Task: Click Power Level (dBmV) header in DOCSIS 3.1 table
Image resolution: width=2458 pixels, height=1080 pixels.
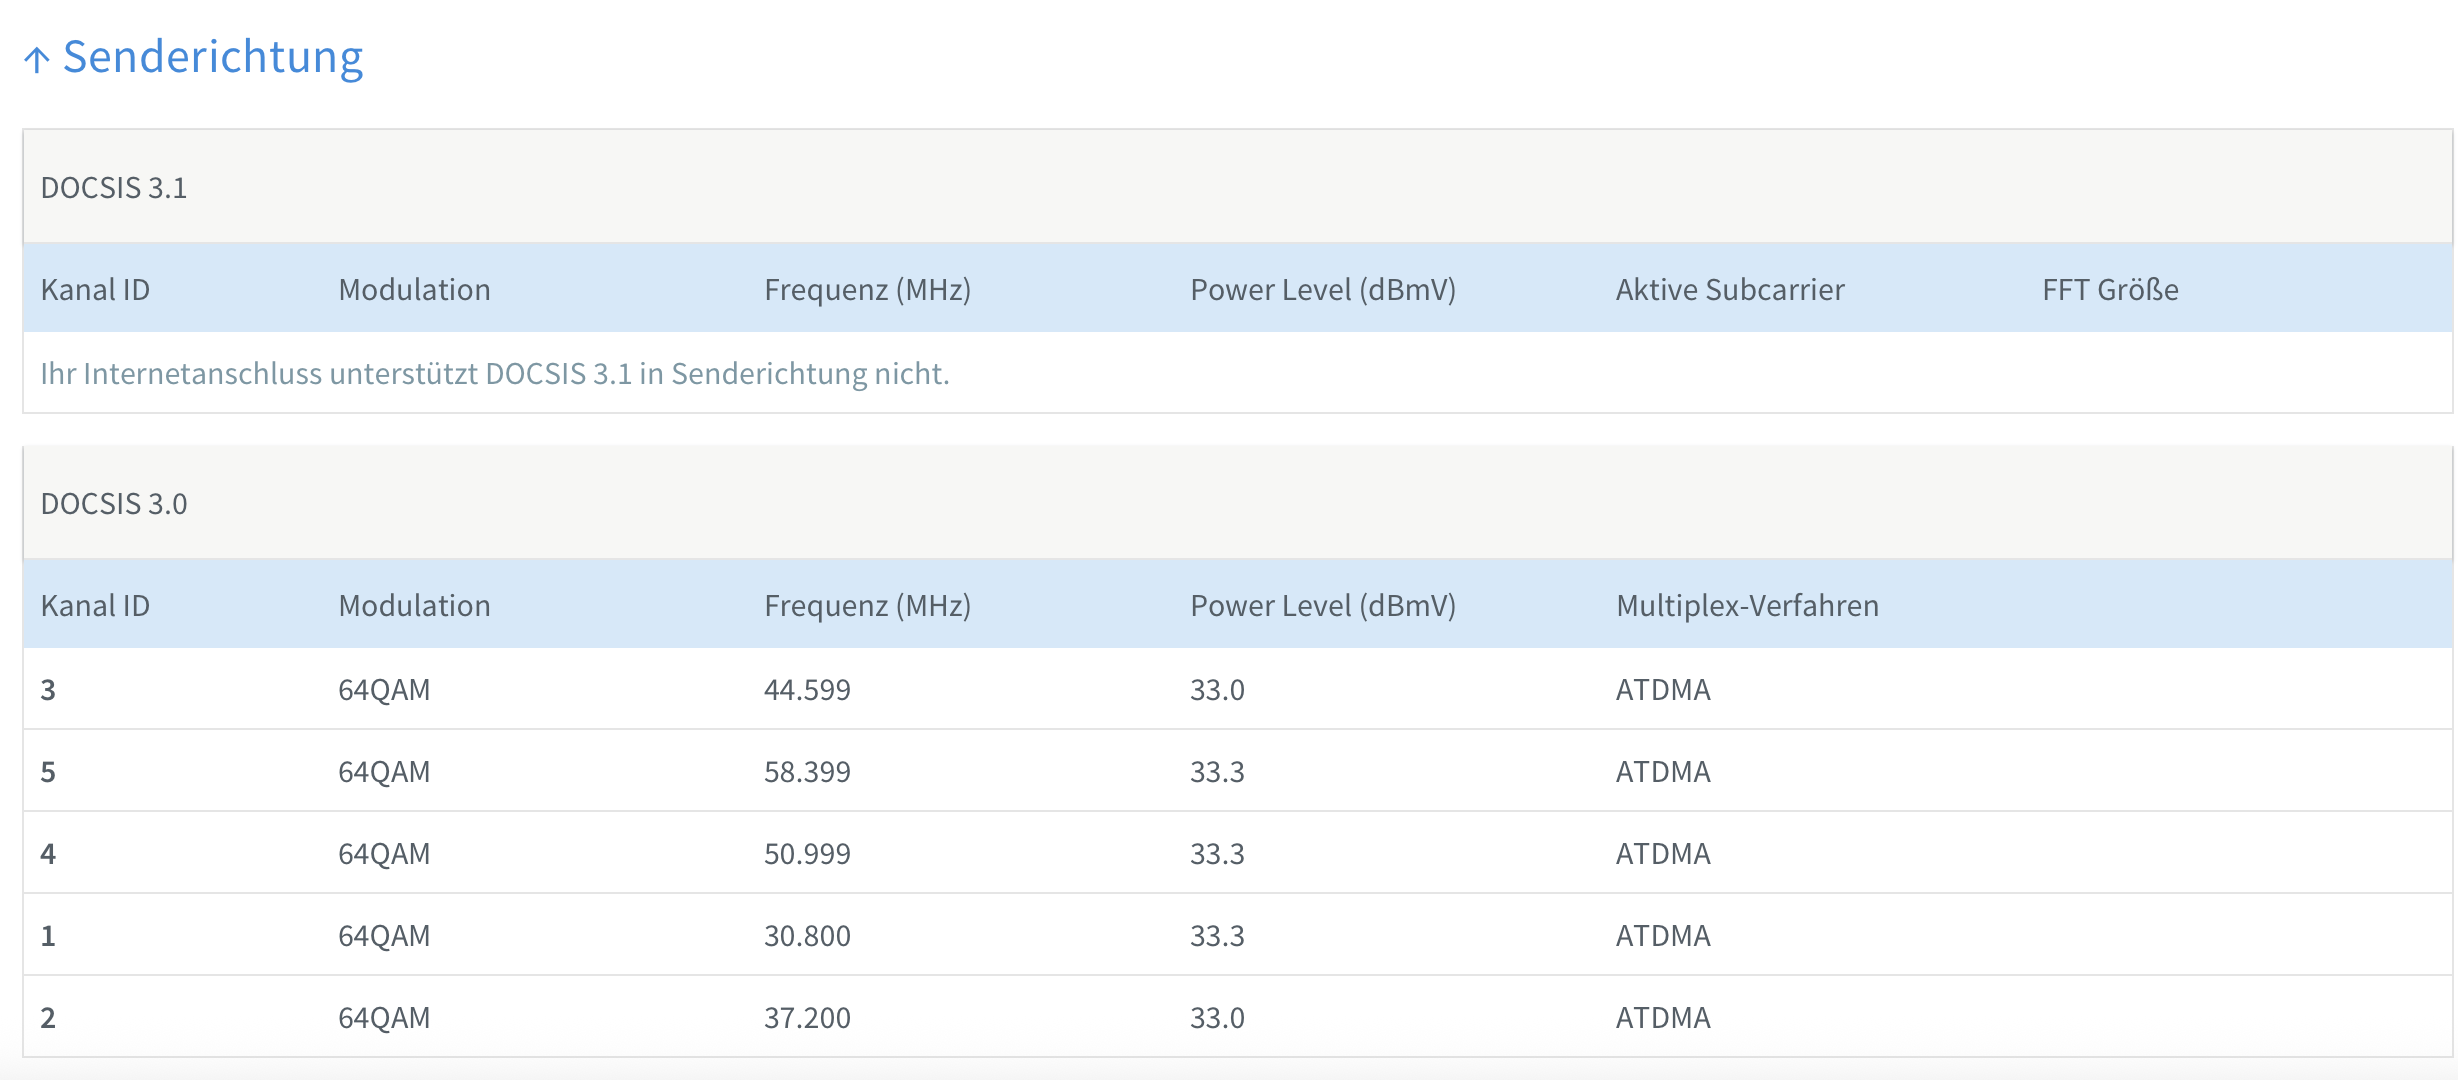Action: (x=1322, y=290)
